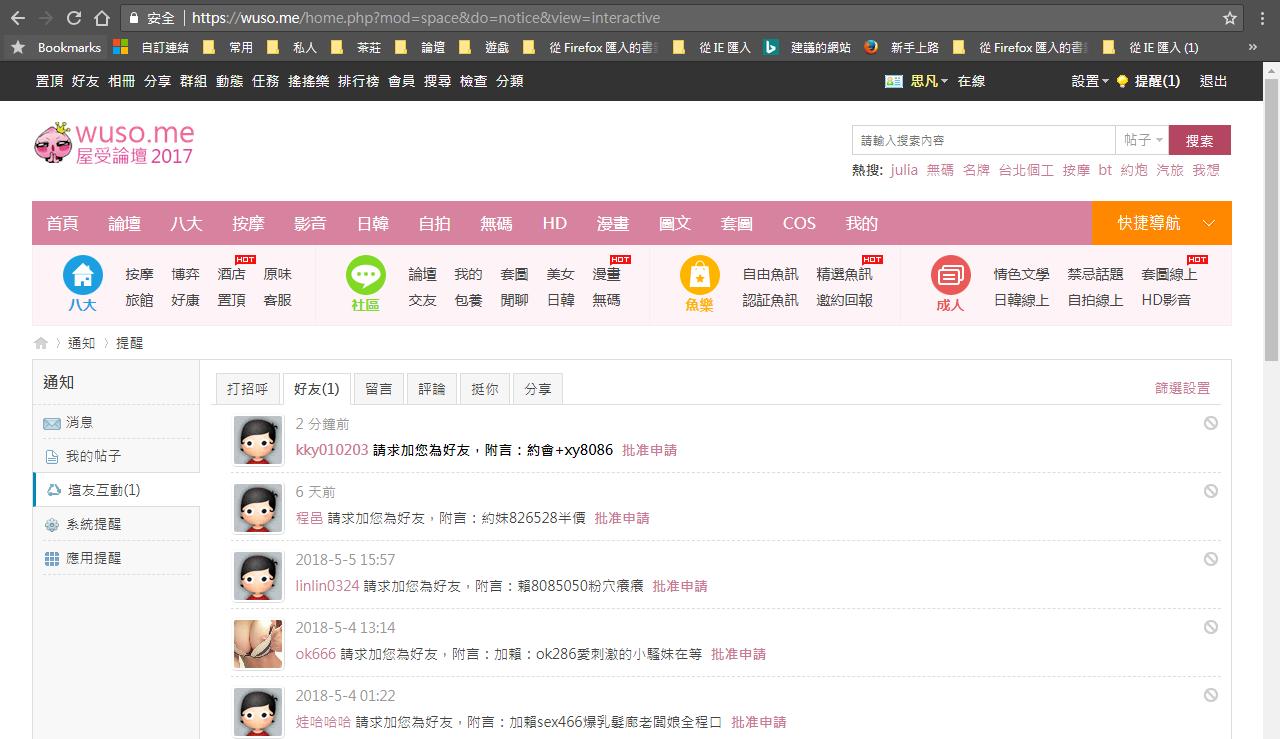Click the red 成人 icon

950,275
